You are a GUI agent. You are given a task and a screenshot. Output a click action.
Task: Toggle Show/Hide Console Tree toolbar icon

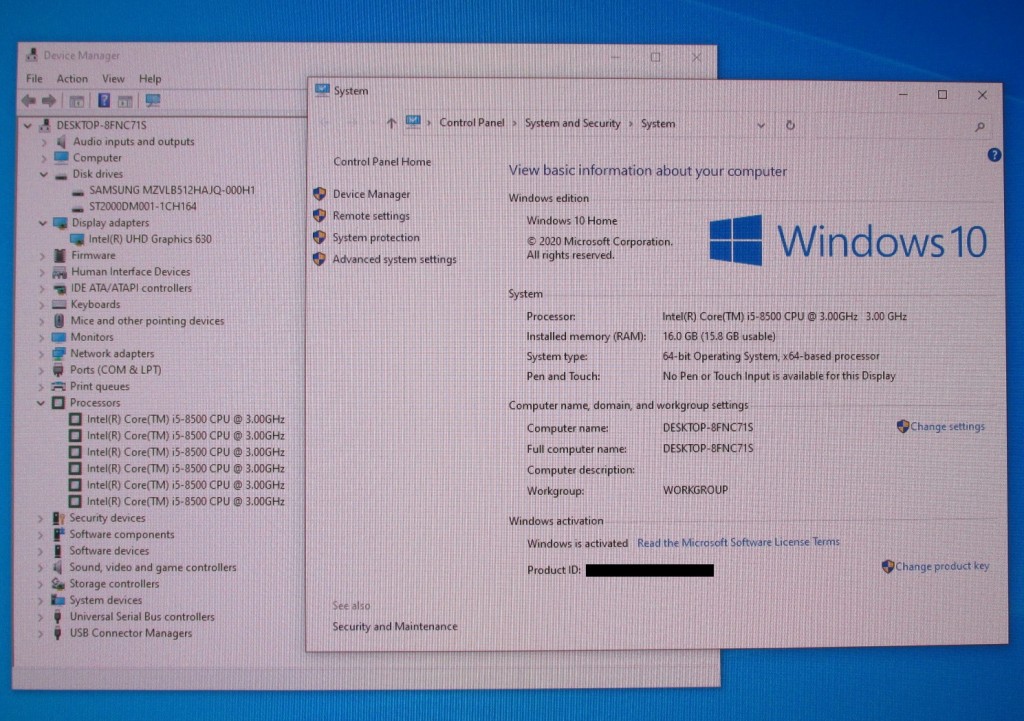click(76, 101)
